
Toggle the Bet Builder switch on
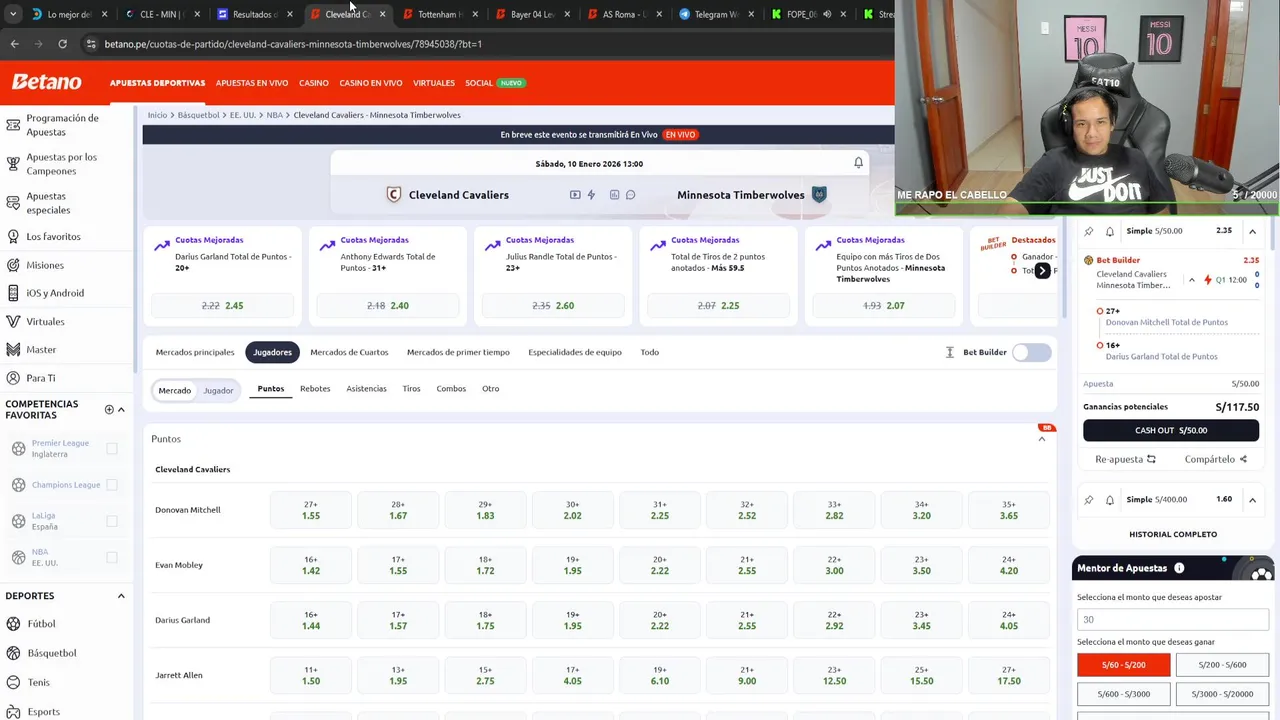pyautogui.click(x=1031, y=352)
